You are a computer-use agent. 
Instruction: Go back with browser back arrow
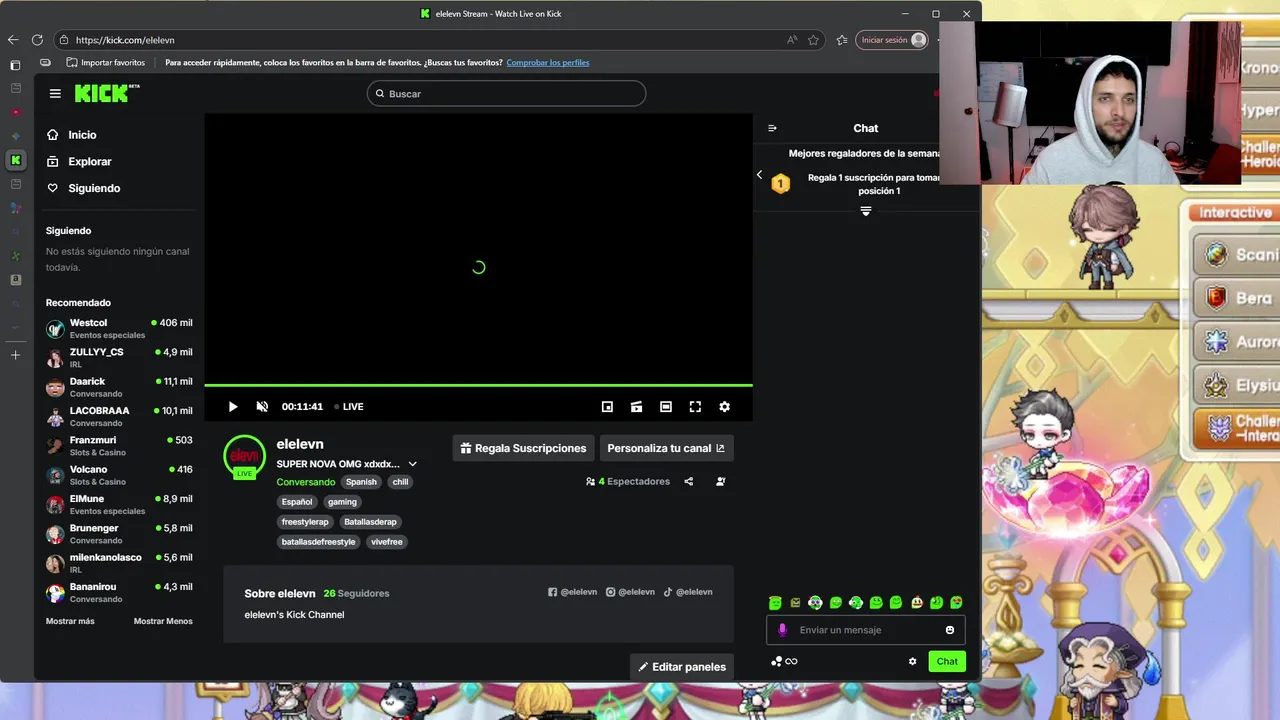(13, 40)
